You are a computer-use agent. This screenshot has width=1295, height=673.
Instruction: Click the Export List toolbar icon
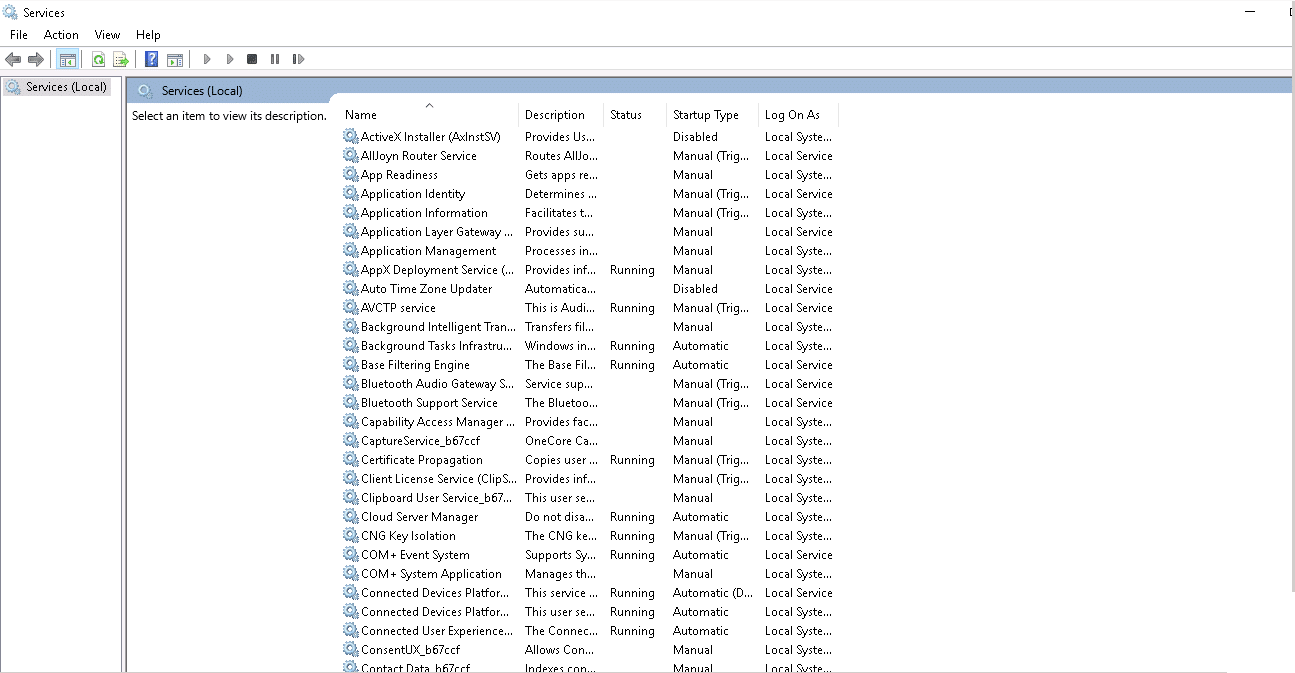click(x=121, y=60)
